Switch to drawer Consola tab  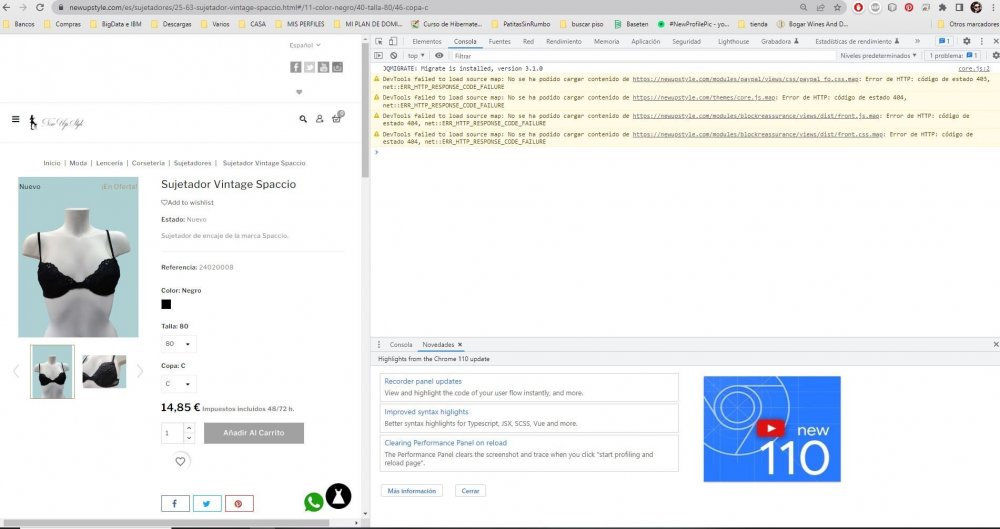point(401,345)
